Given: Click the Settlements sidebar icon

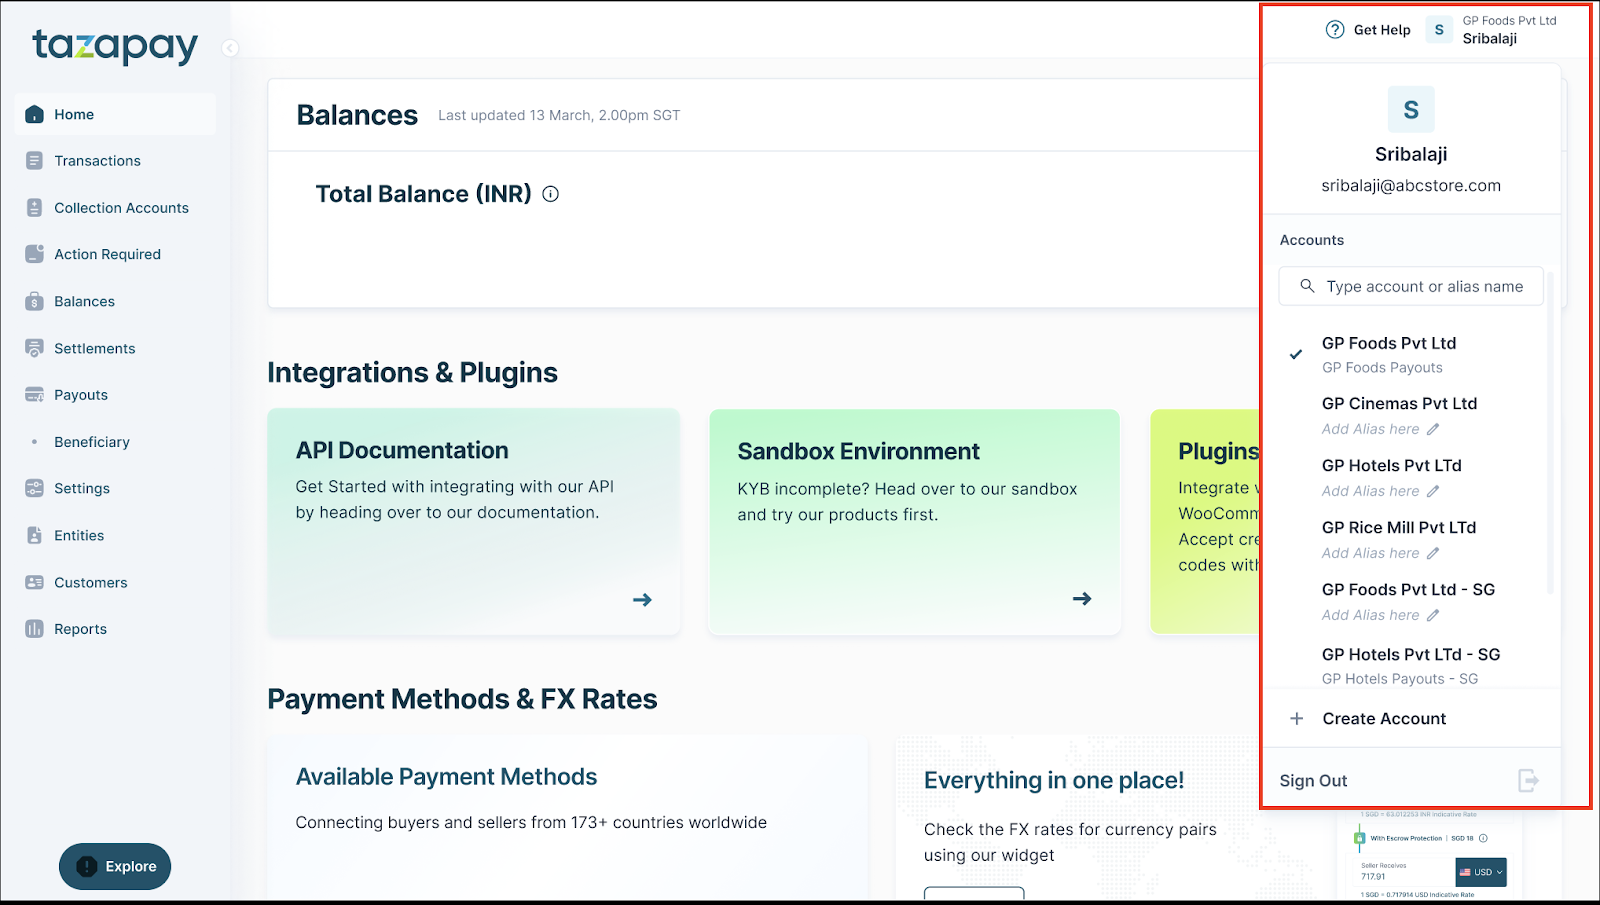Looking at the screenshot, I should (35, 348).
